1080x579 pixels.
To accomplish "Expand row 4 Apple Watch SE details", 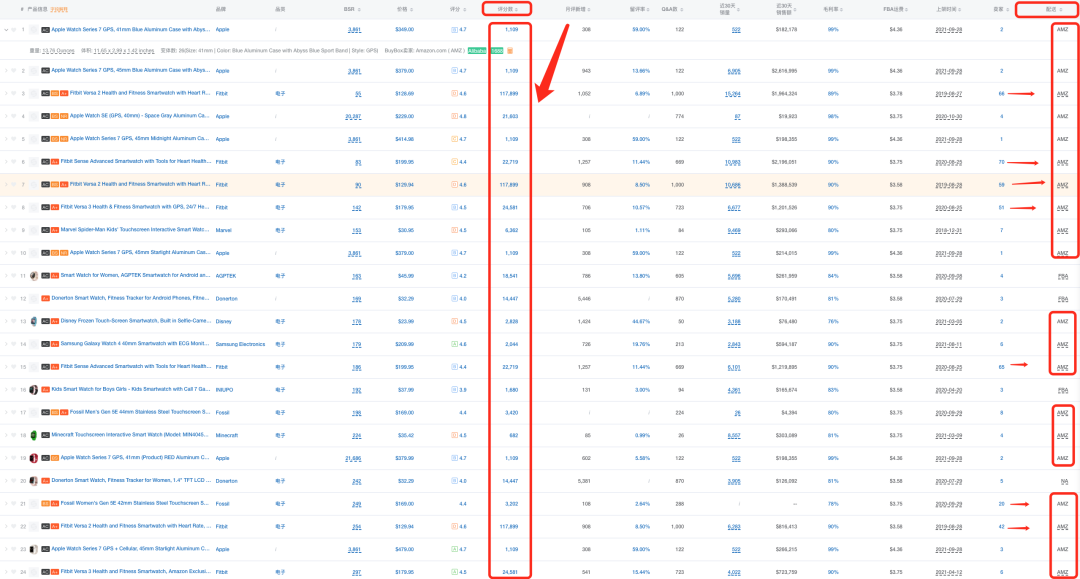I will (6, 116).
